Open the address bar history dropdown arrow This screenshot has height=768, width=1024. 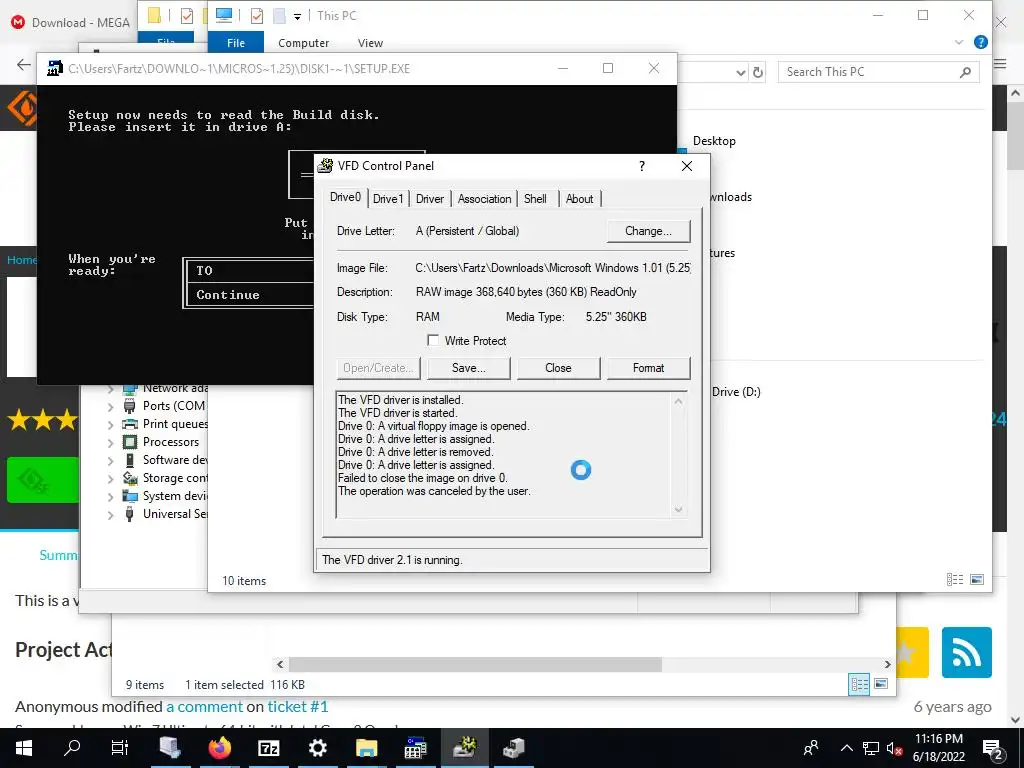tap(741, 72)
